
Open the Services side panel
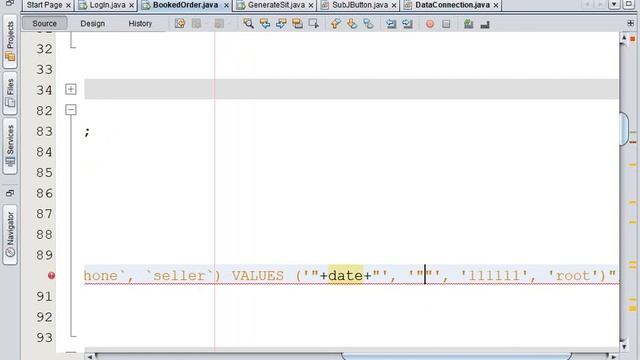tap(10, 146)
